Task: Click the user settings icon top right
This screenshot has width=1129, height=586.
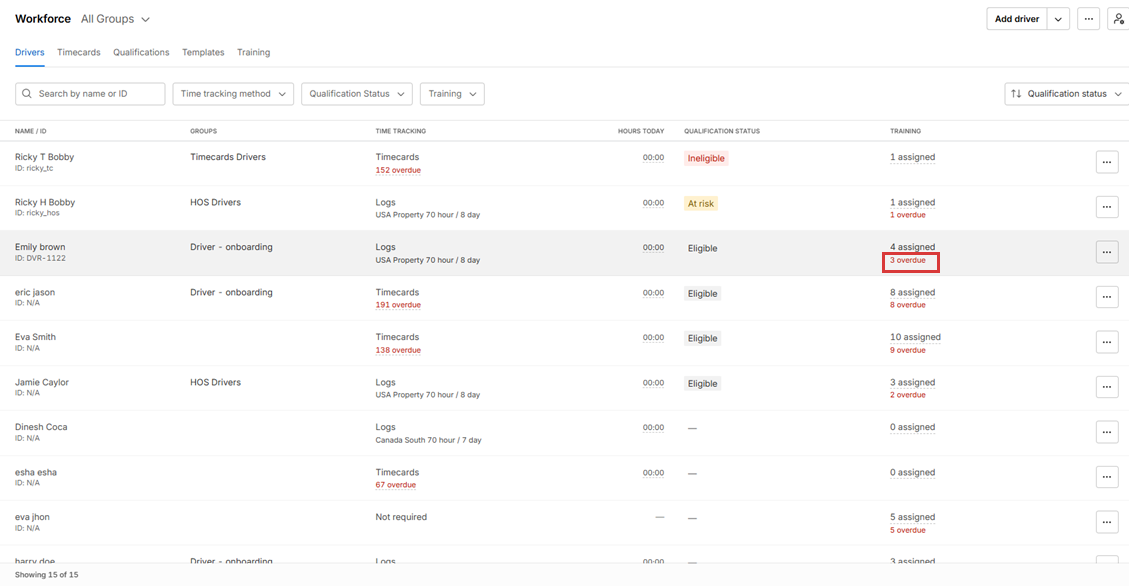Action: [x=1118, y=19]
